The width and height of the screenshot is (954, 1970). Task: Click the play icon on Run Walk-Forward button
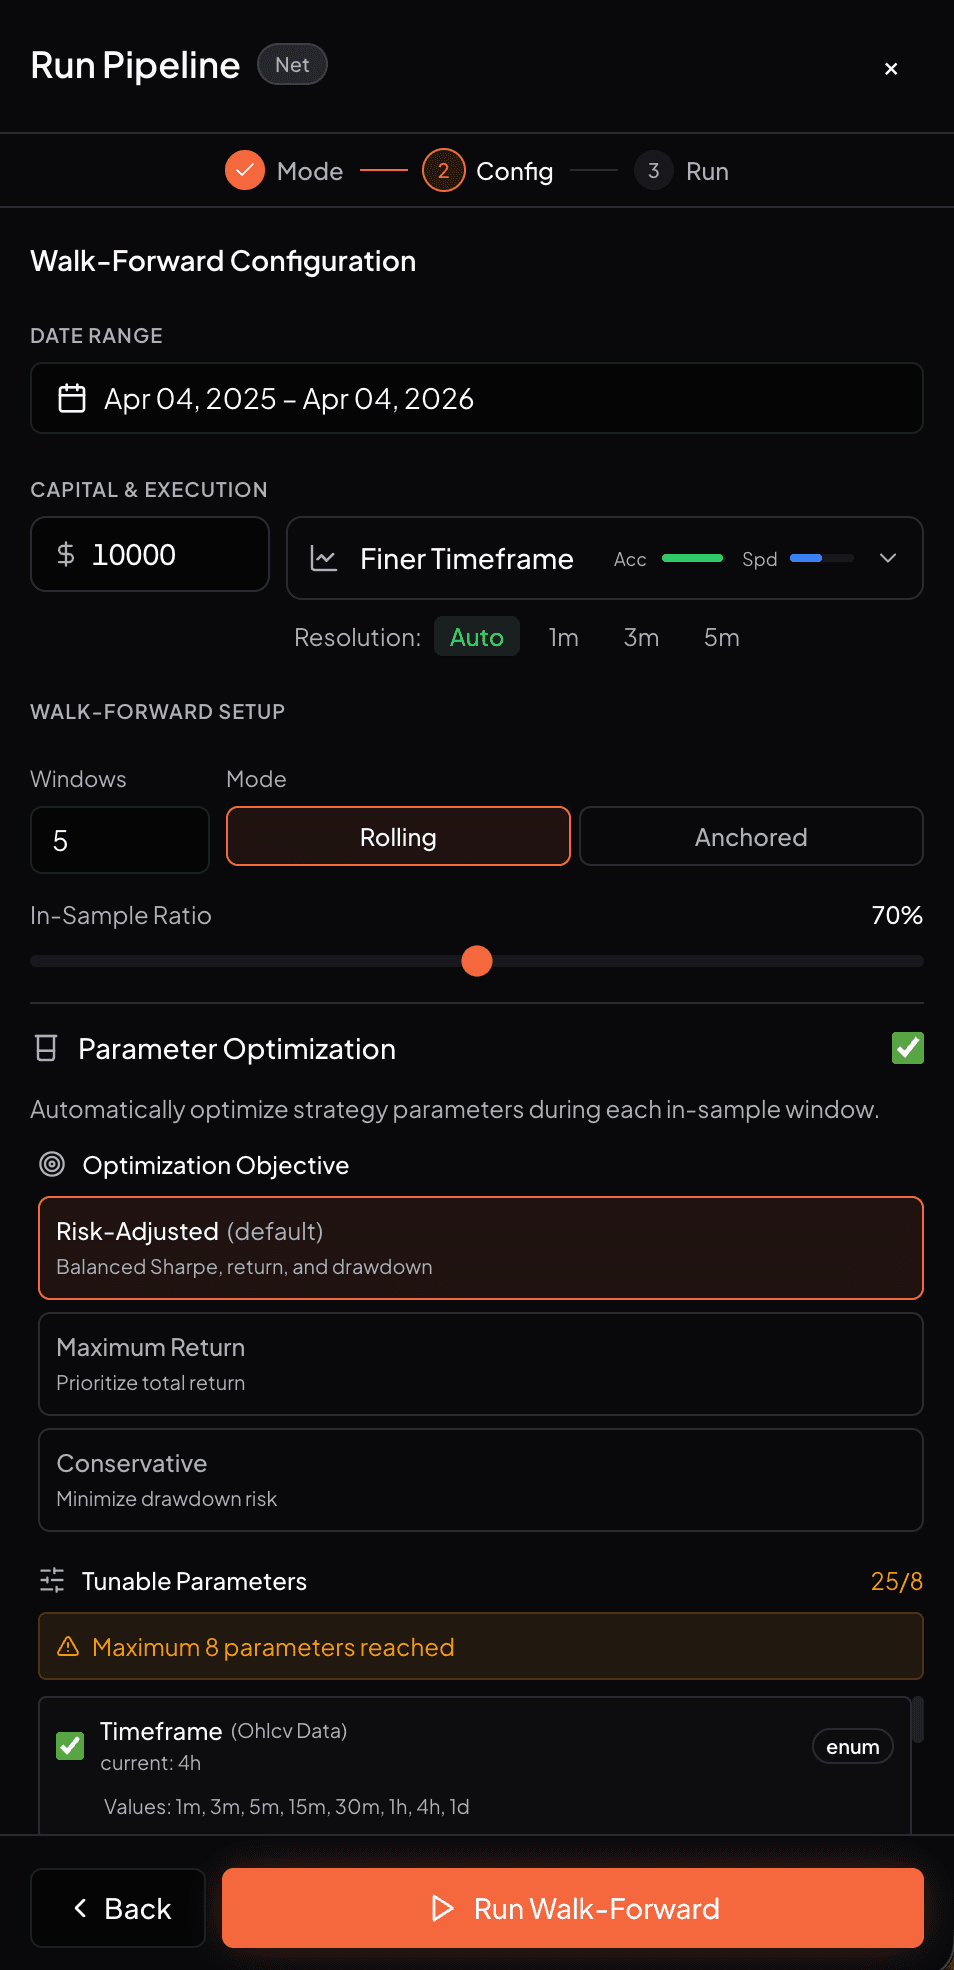coord(441,1907)
